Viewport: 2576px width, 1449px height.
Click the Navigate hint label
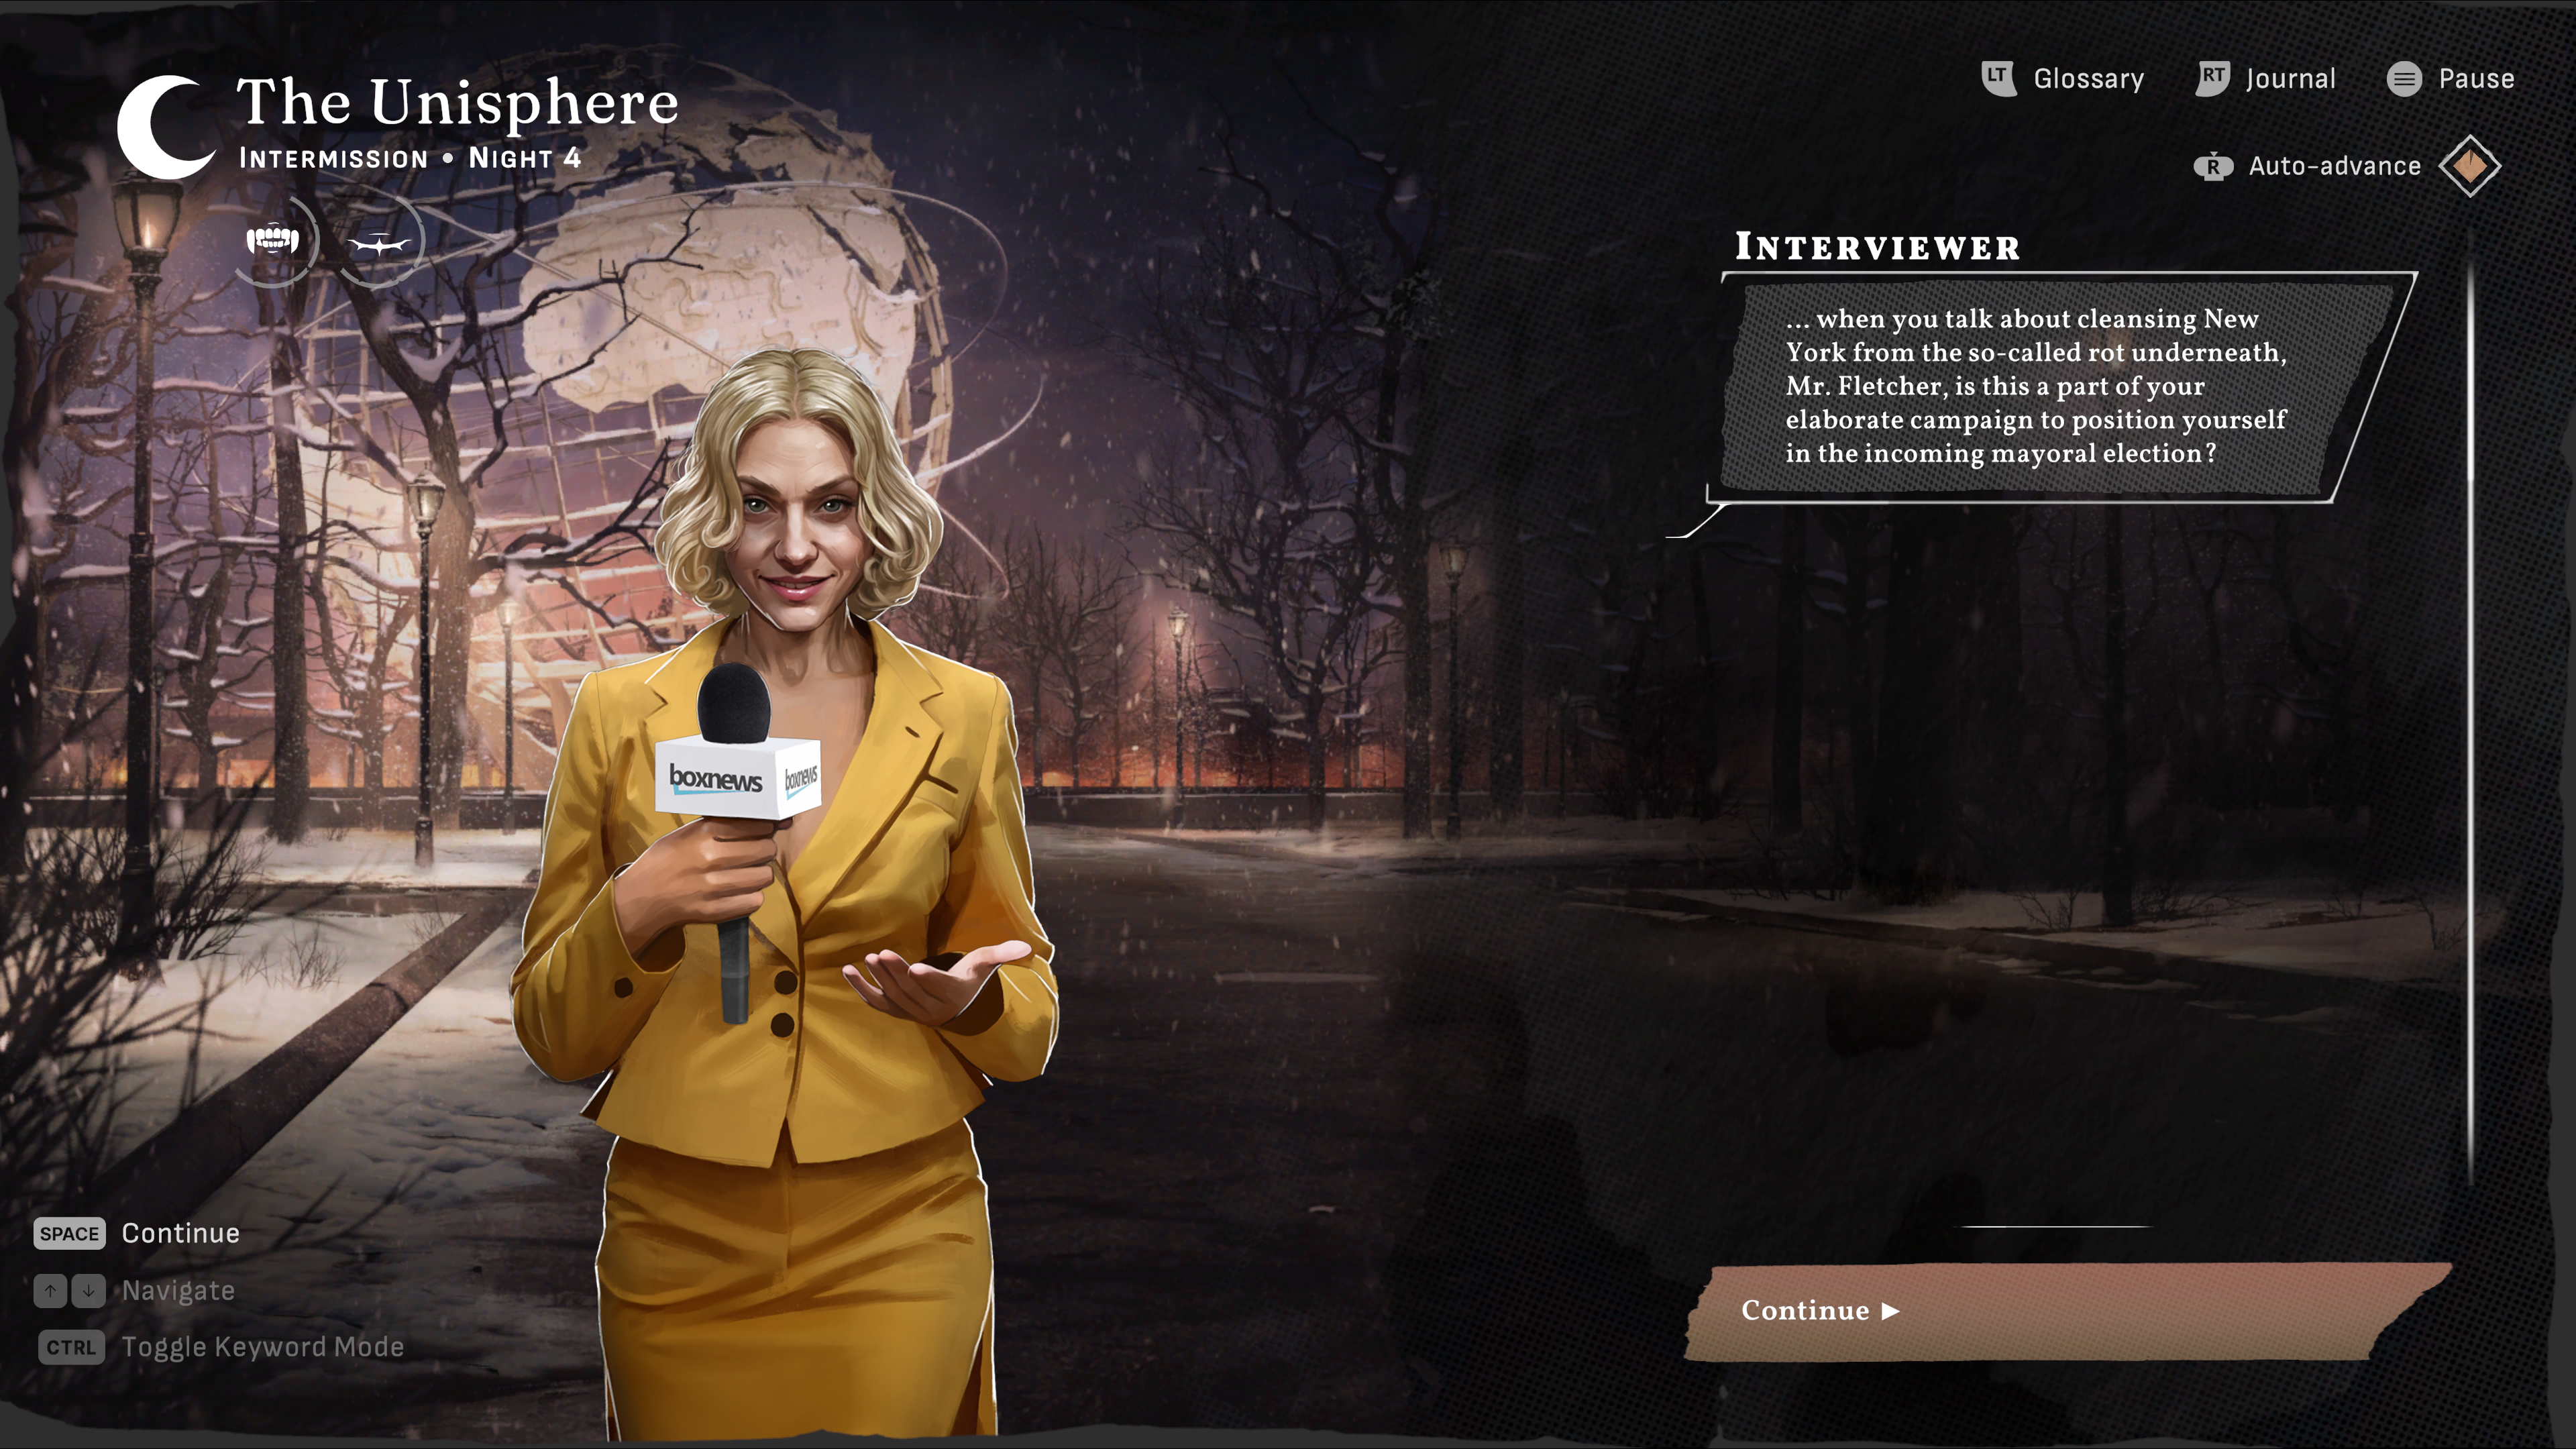click(178, 1291)
